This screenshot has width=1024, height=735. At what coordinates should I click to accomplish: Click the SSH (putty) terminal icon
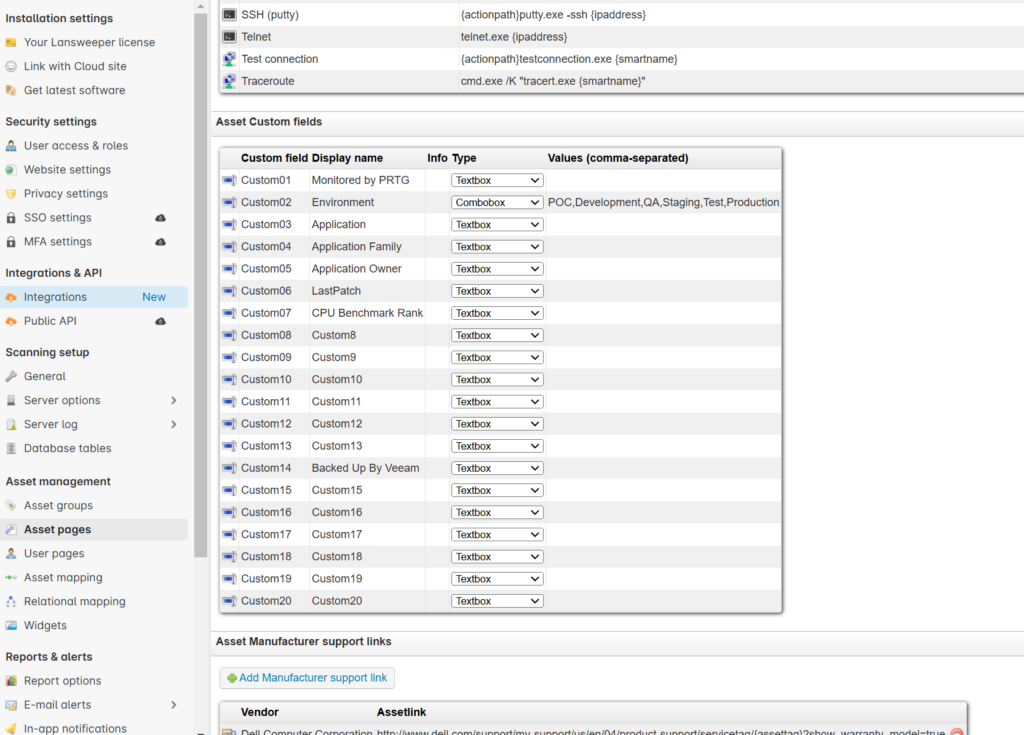point(227,14)
